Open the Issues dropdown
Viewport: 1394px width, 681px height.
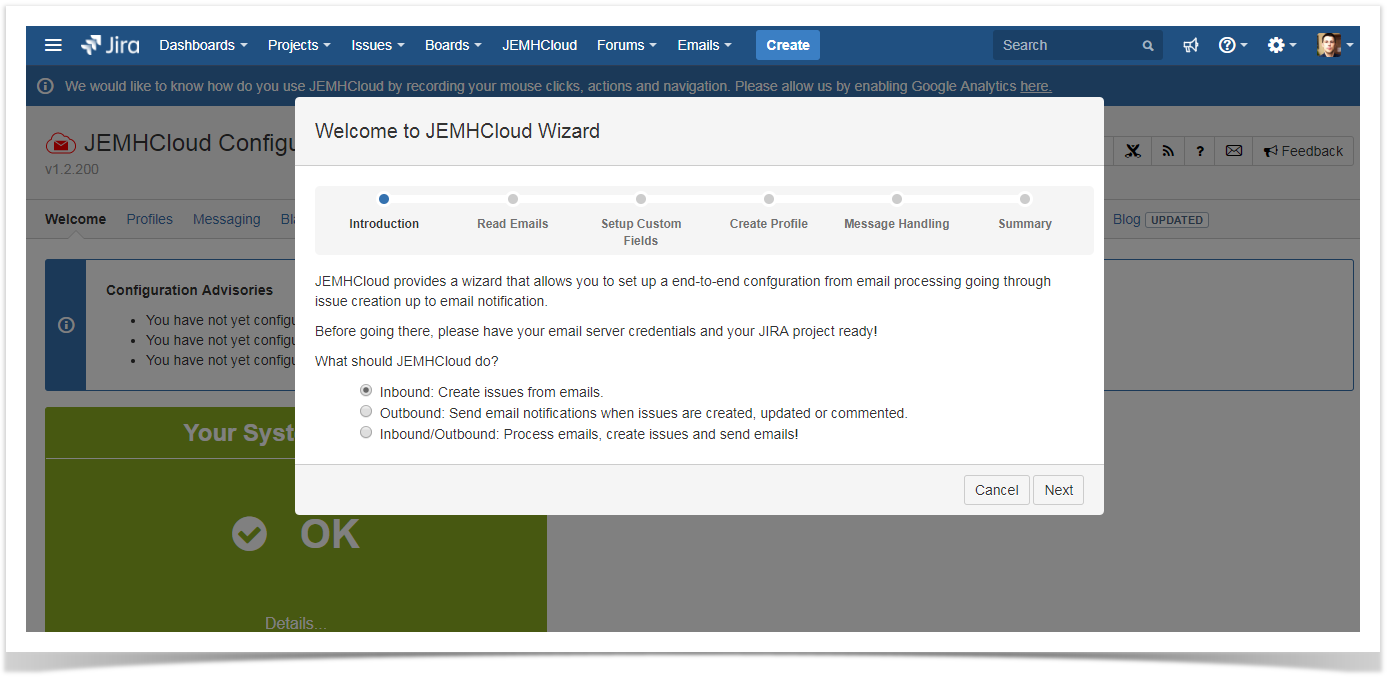377,45
